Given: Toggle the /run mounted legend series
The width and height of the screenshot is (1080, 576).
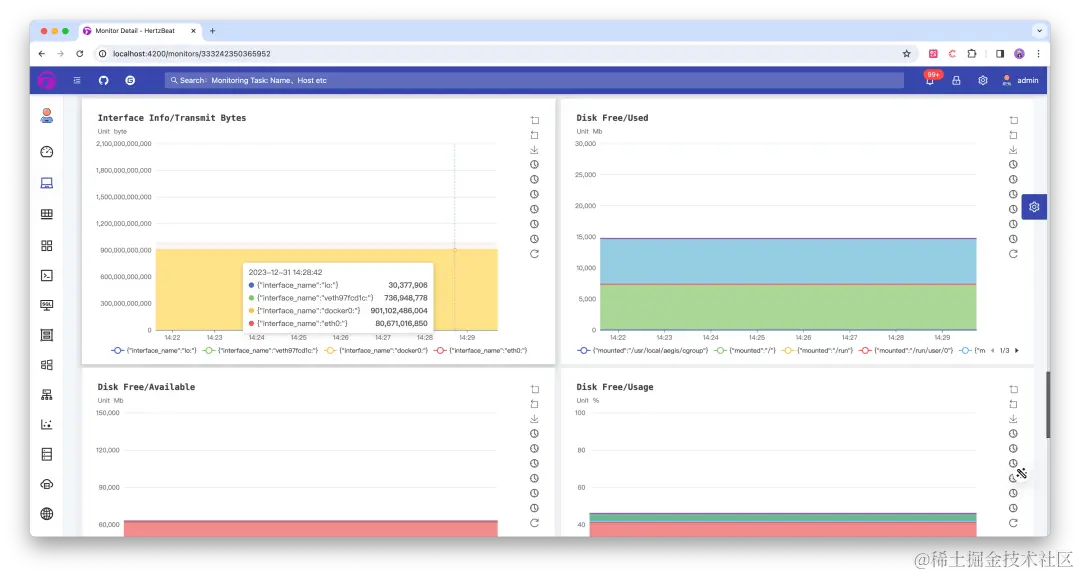Looking at the screenshot, I should pos(818,351).
